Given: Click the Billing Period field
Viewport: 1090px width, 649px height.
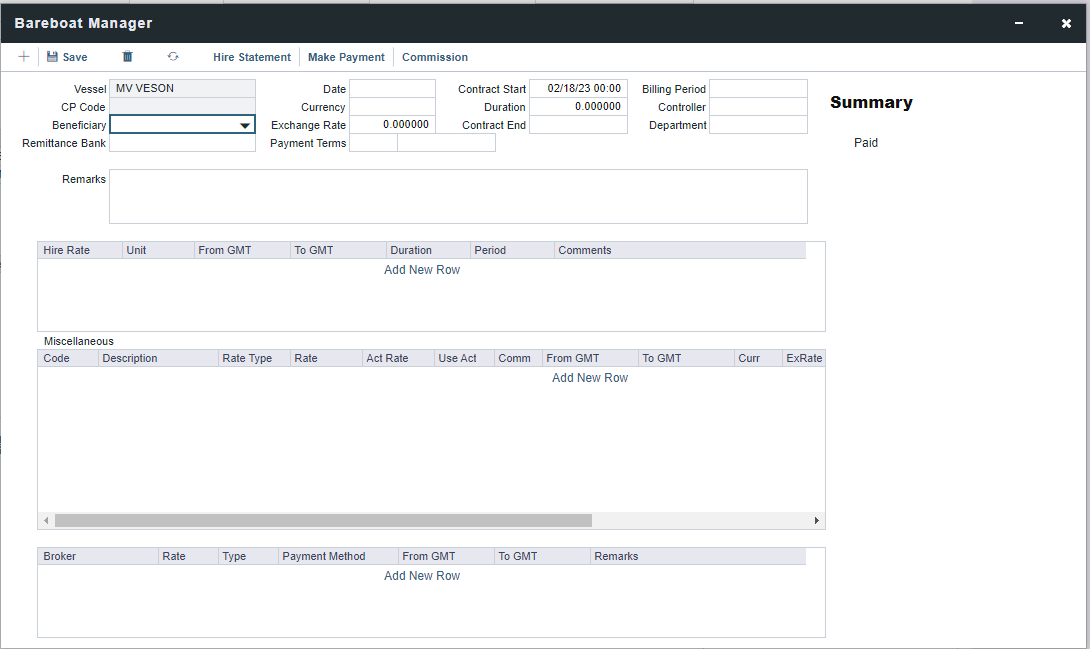Looking at the screenshot, I should (x=758, y=89).
